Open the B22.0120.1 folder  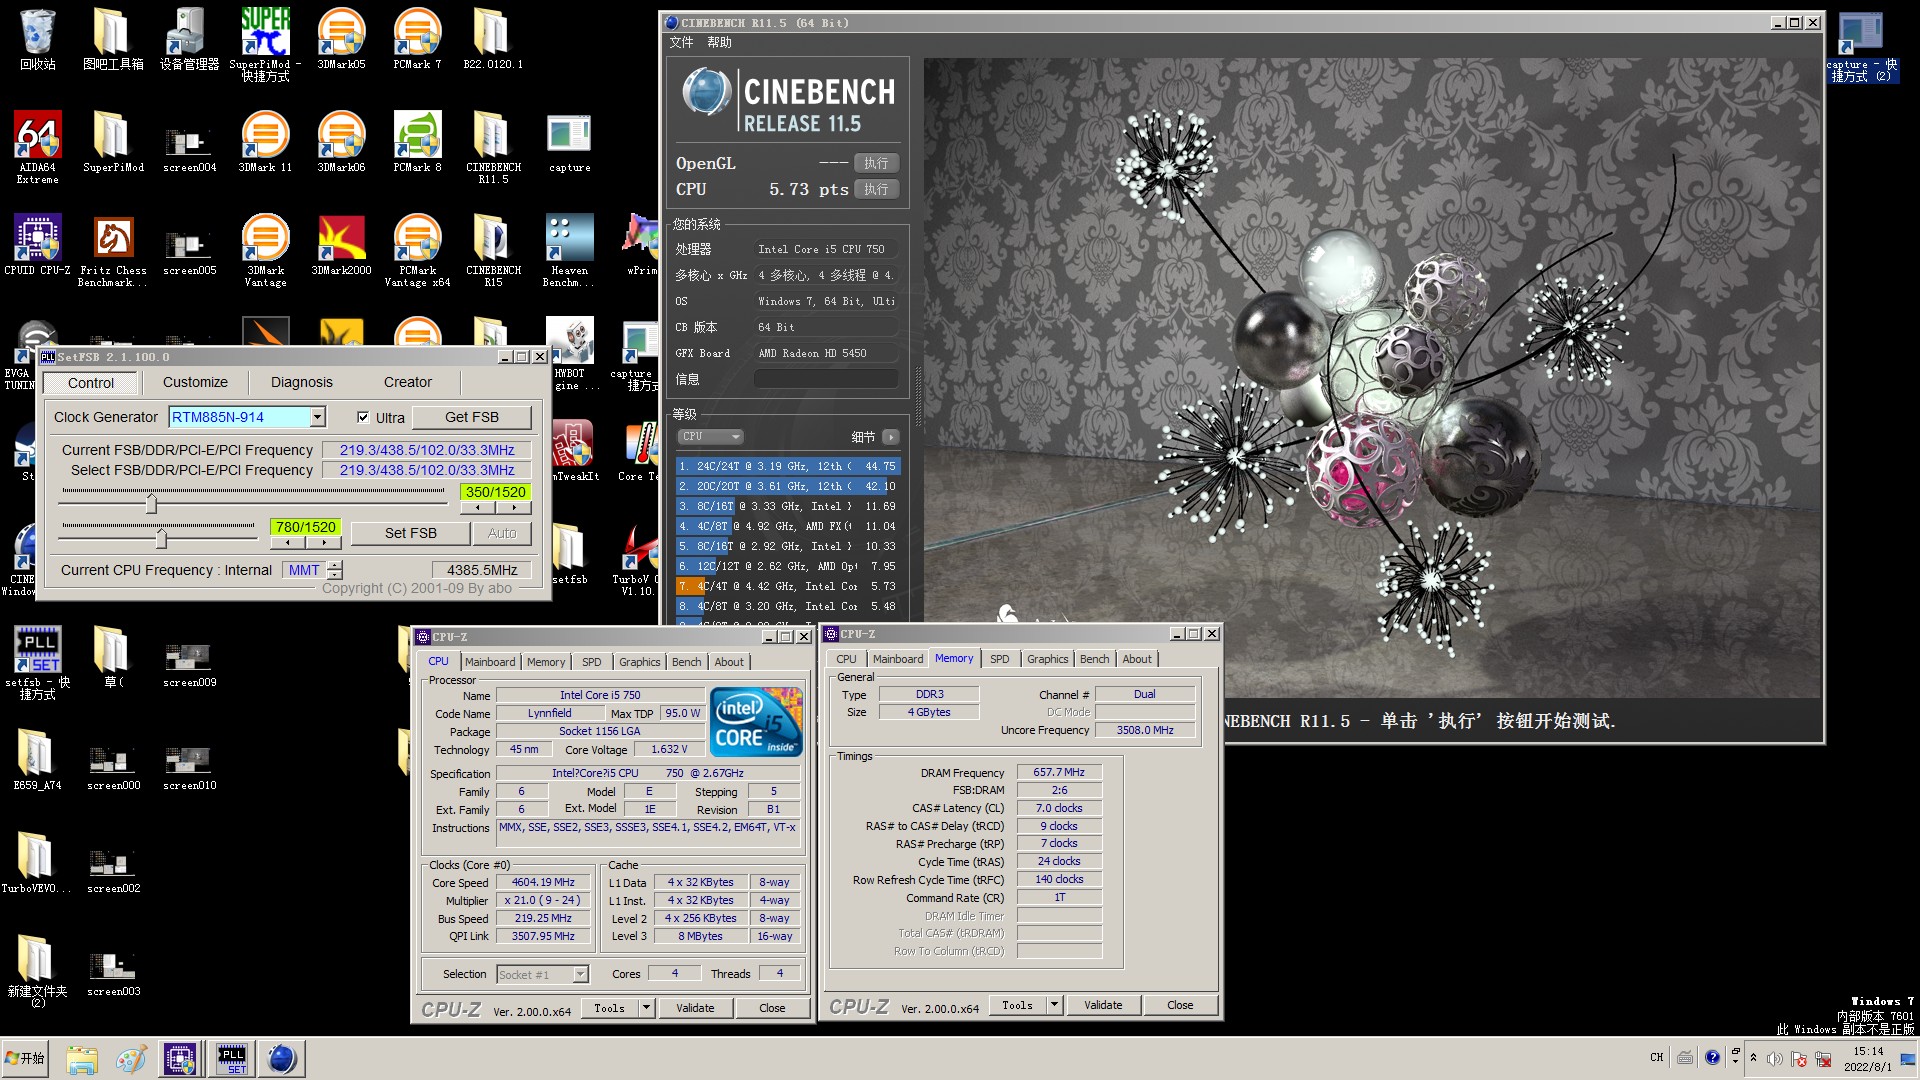click(x=493, y=40)
